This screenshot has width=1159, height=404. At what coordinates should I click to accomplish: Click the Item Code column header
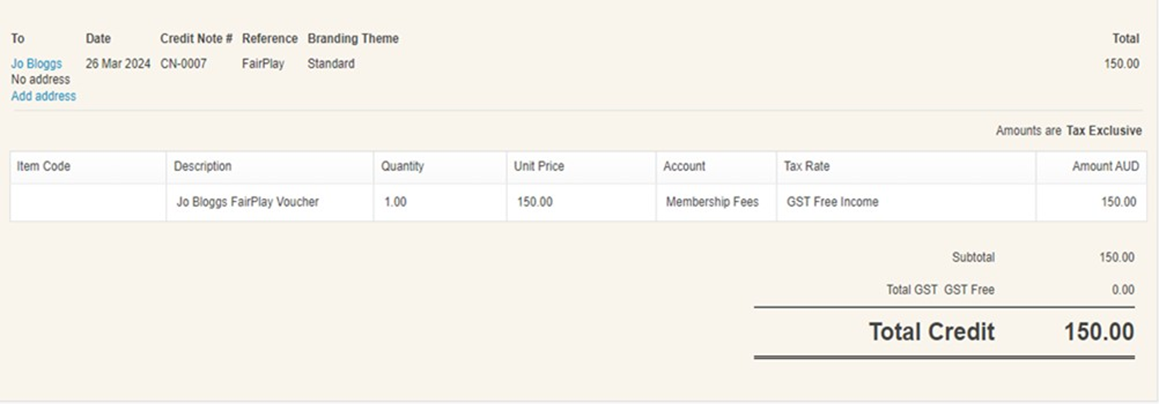click(x=44, y=167)
